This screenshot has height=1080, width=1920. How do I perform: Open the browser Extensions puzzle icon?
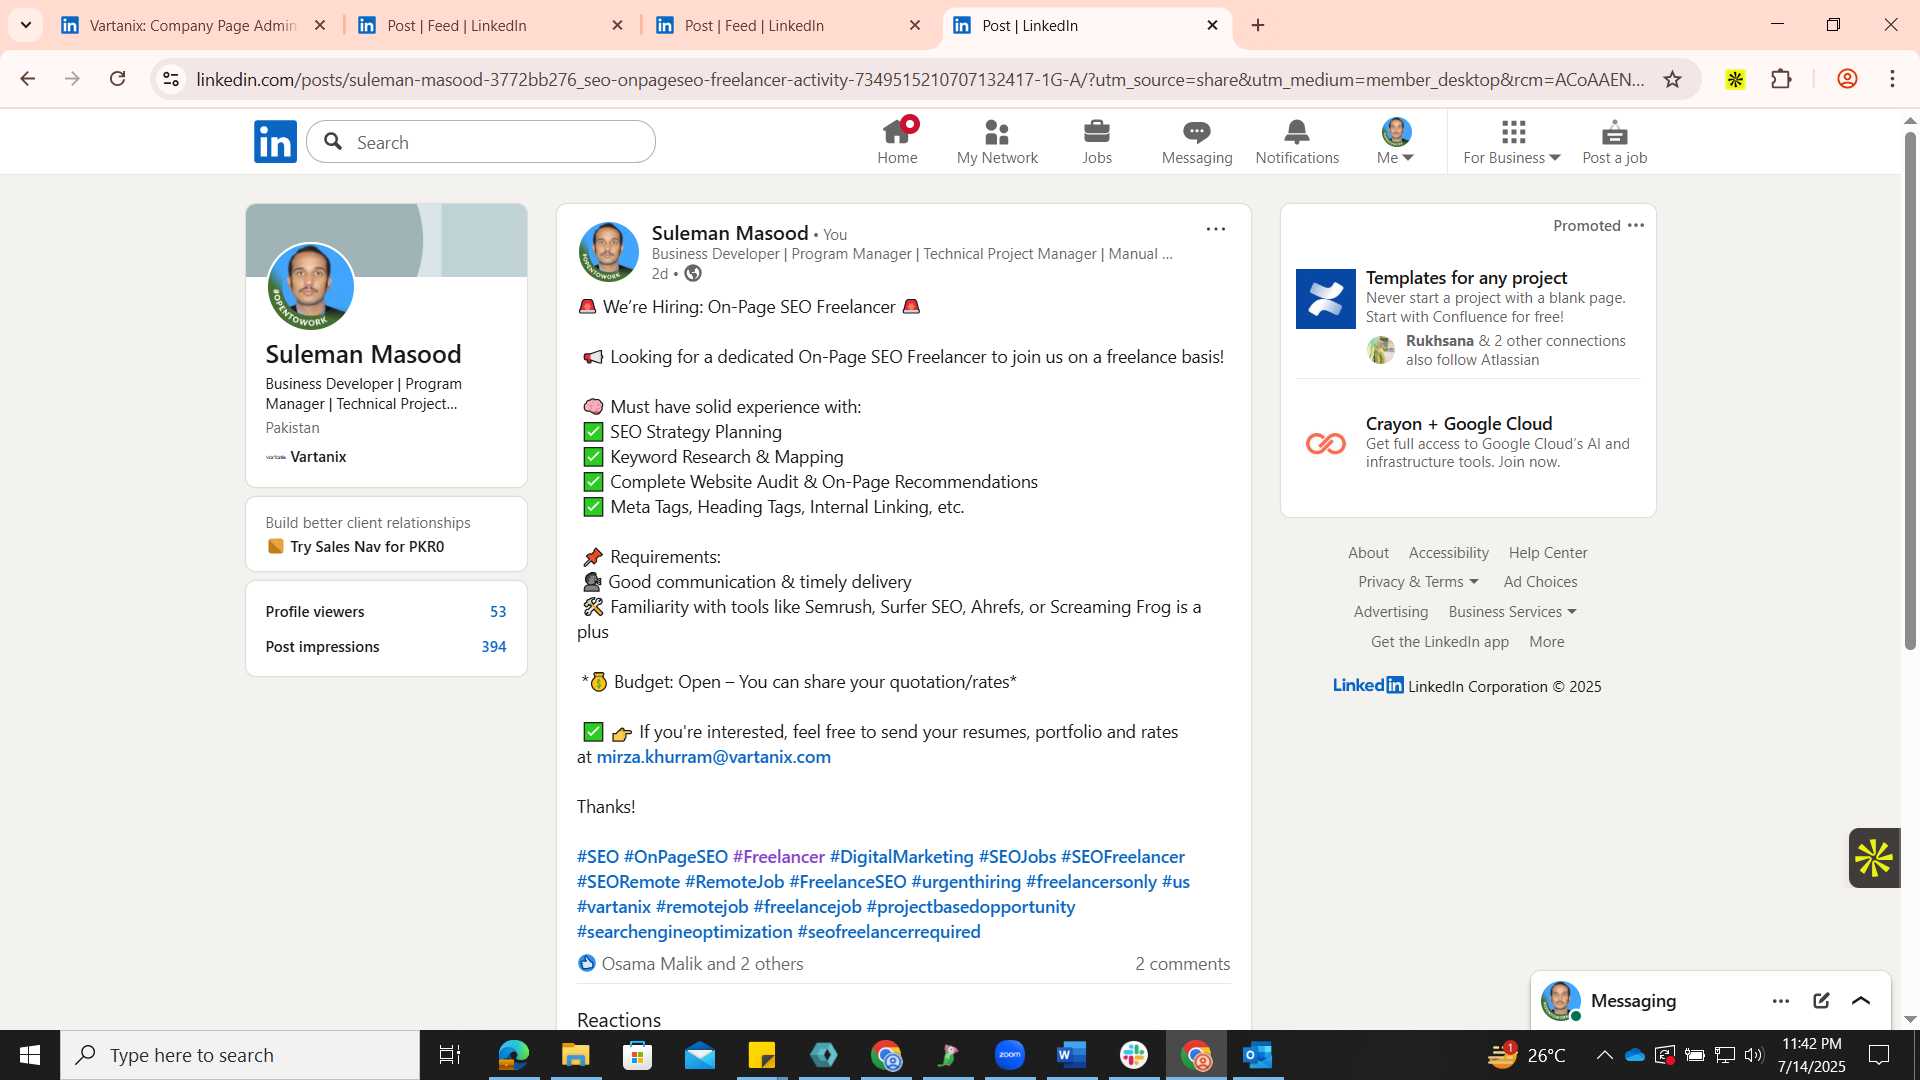tap(1781, 79)
